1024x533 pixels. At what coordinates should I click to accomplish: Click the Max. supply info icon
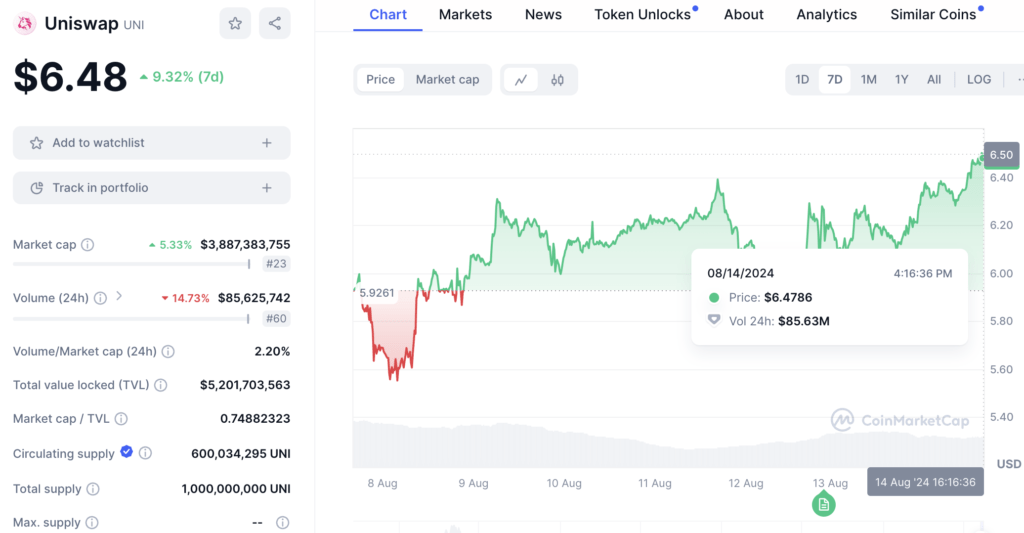pyautogui.click(x=283, y=523)
